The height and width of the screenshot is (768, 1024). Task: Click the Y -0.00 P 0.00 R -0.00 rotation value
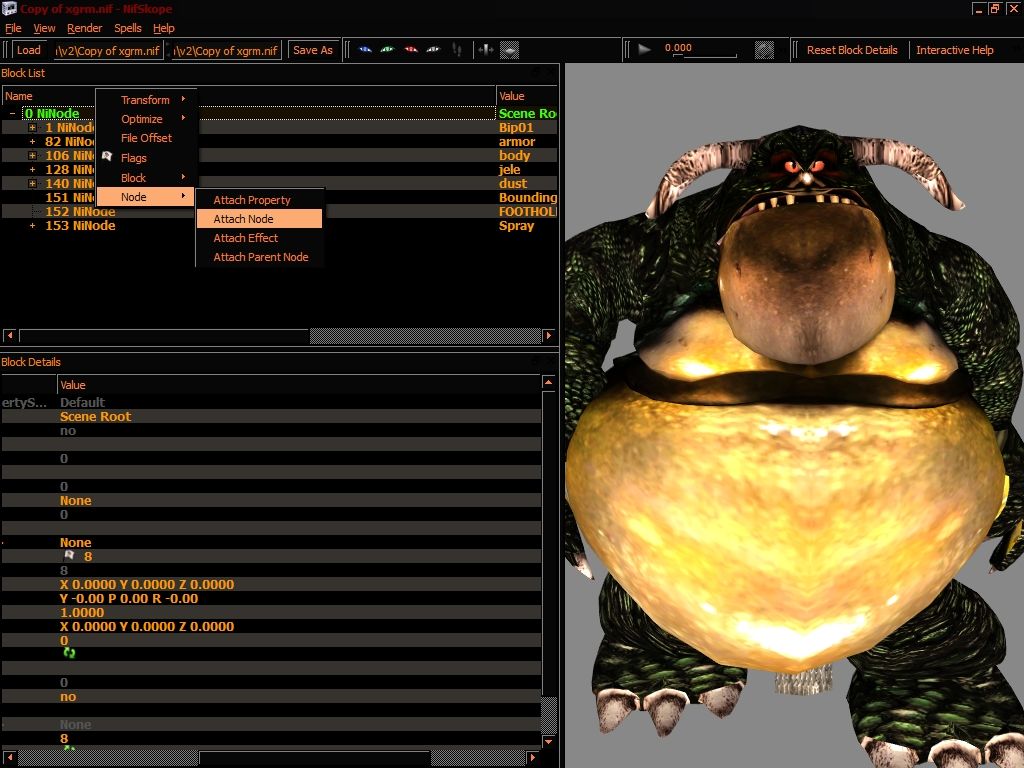tap(129, 598)
